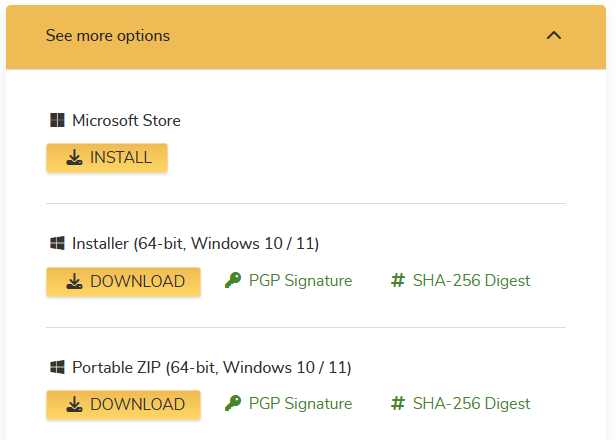Click the Windows logo beside Installer heading
Image resolution: width=616 pixels, height=440 pixels.
click(57, 243)
